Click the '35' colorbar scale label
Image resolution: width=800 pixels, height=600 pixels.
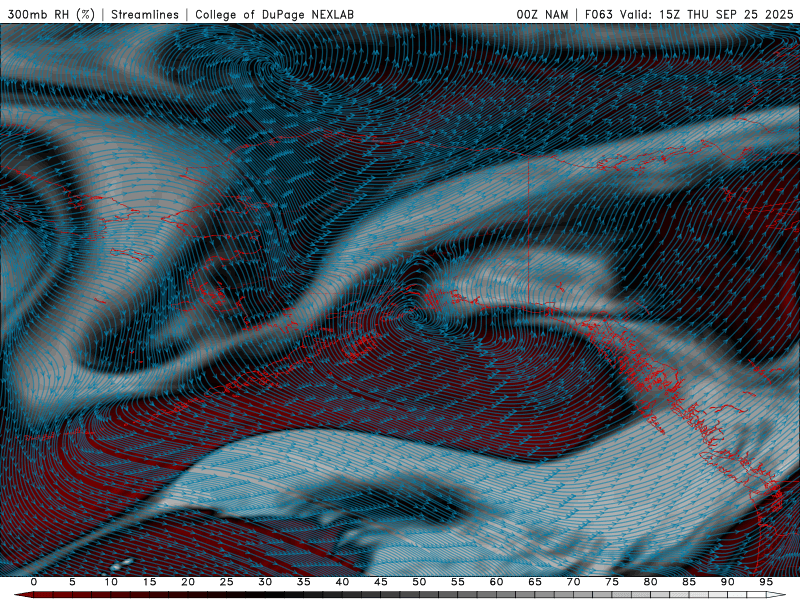pos(304,582)
